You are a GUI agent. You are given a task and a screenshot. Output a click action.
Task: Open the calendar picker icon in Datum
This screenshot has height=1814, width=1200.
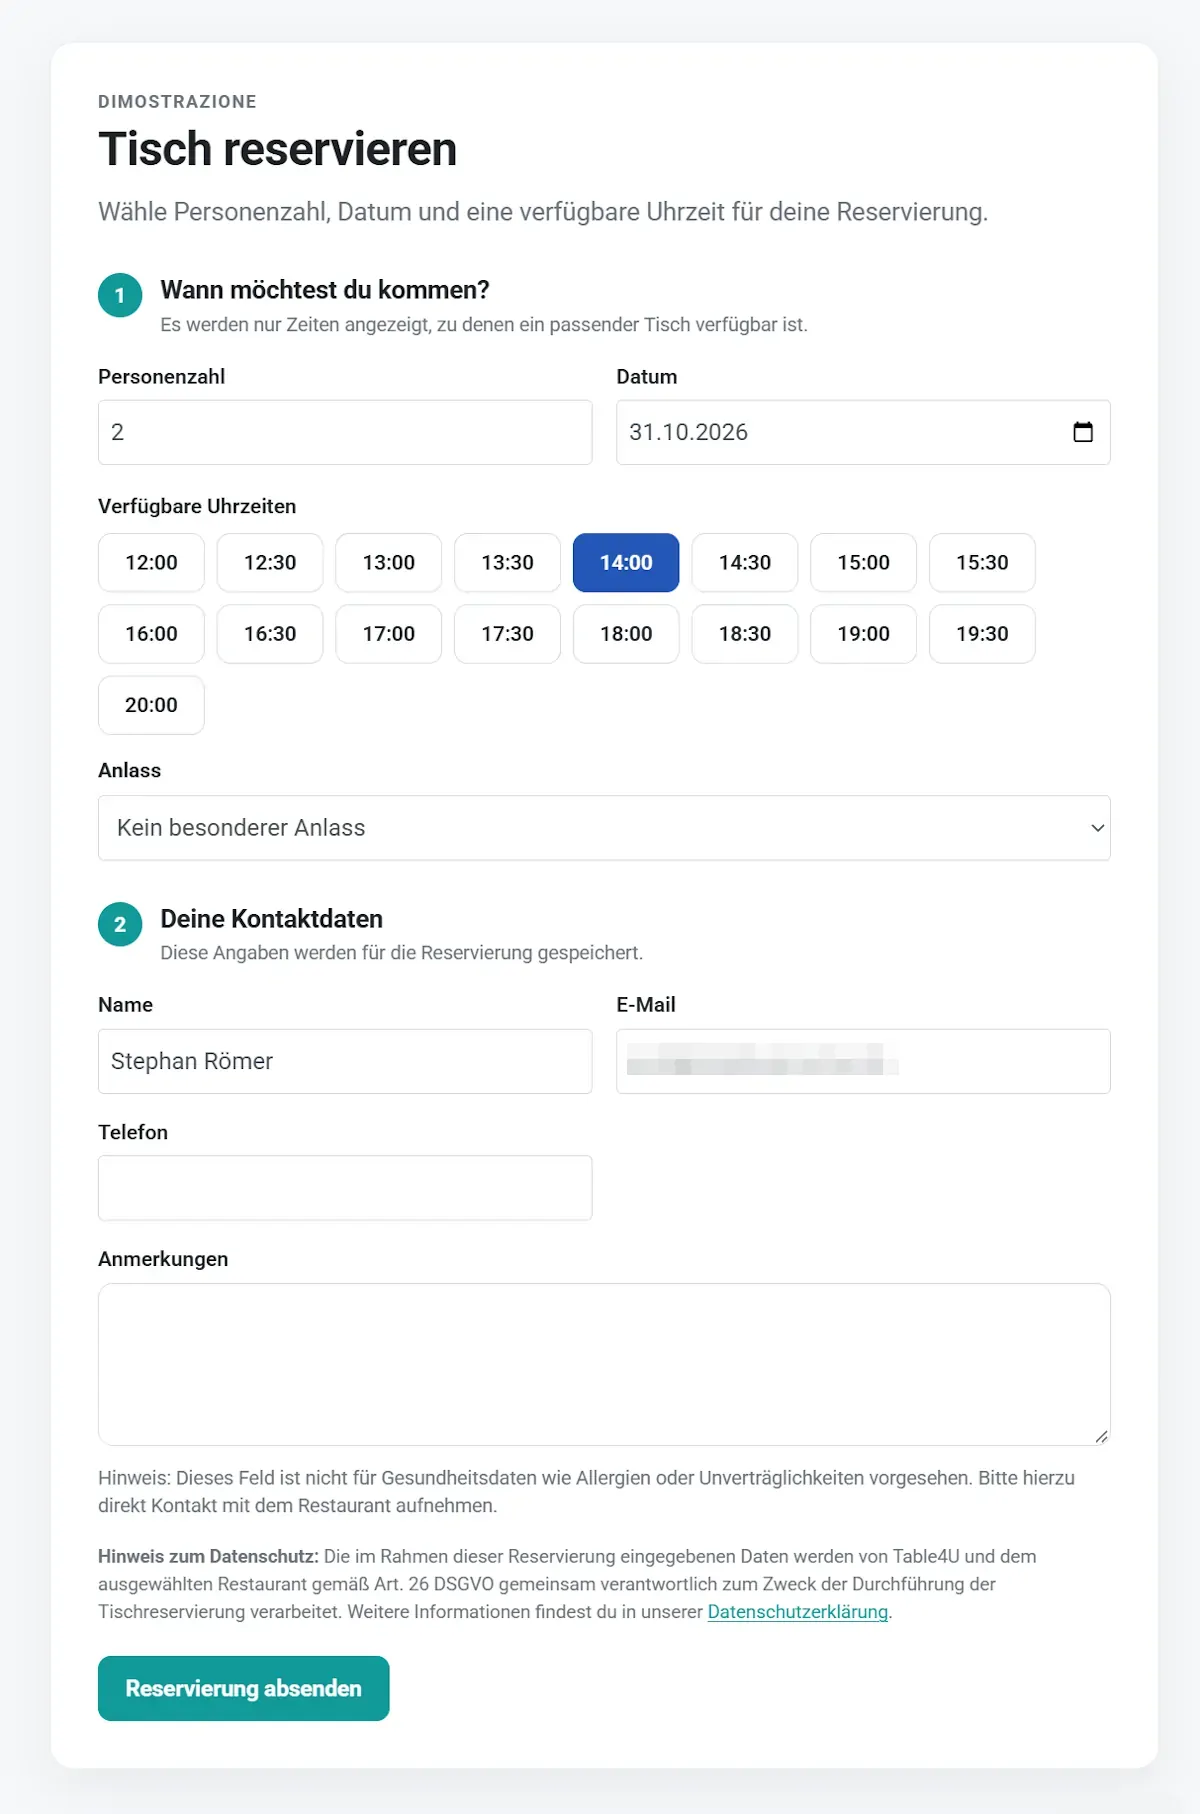click(x=1083, y=432)
